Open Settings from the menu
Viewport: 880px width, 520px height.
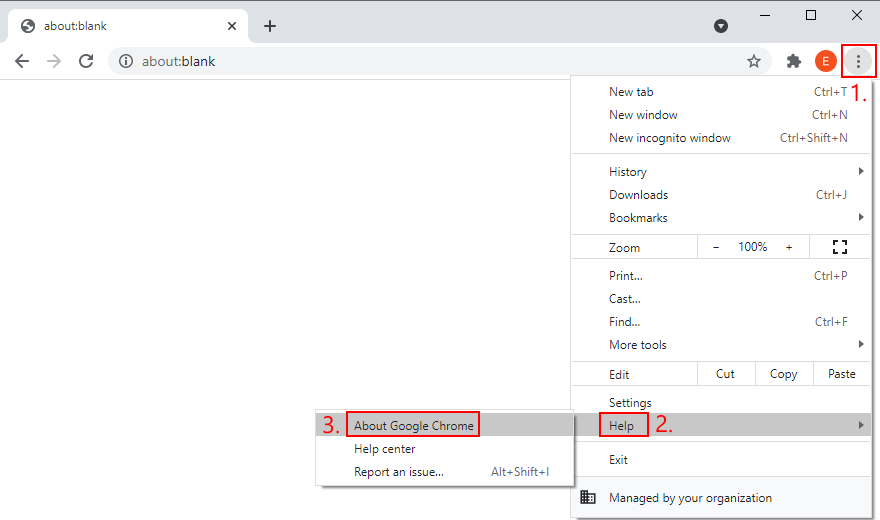point(630,403)
